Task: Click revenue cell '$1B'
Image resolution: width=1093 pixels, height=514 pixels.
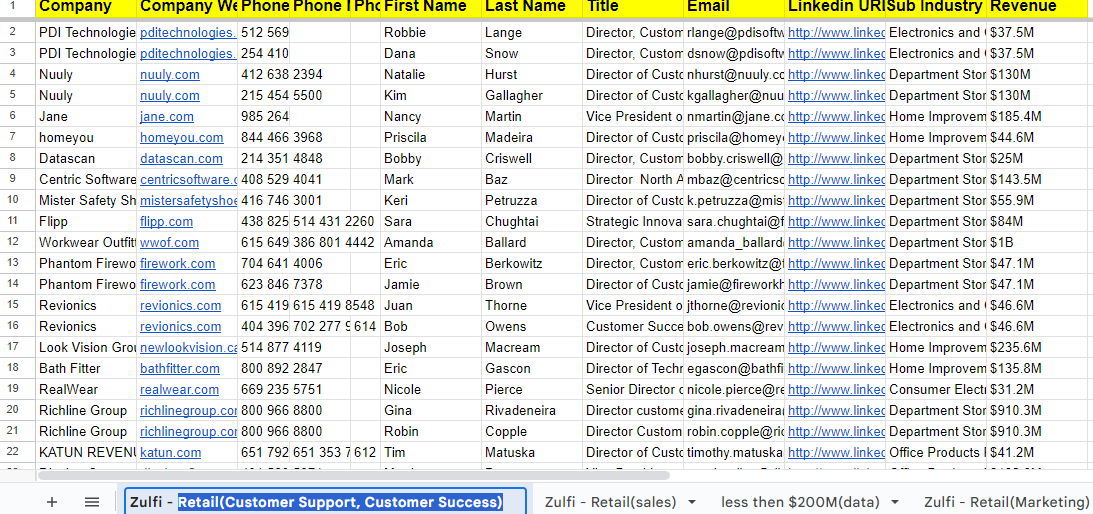Action: 1039,242
